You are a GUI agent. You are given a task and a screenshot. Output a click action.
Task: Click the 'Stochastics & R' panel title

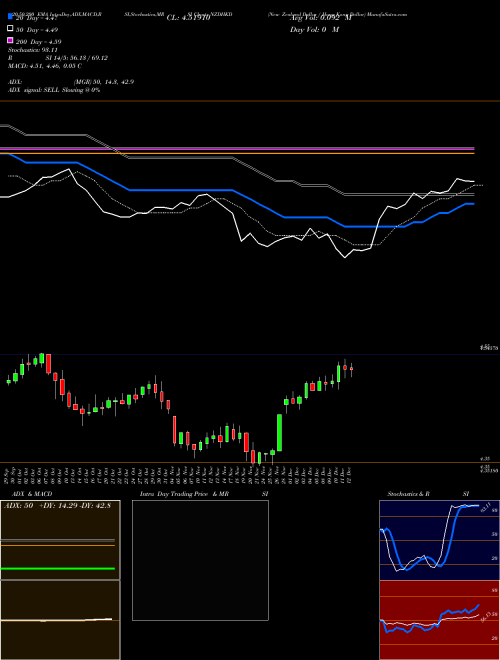click(408, 494)
